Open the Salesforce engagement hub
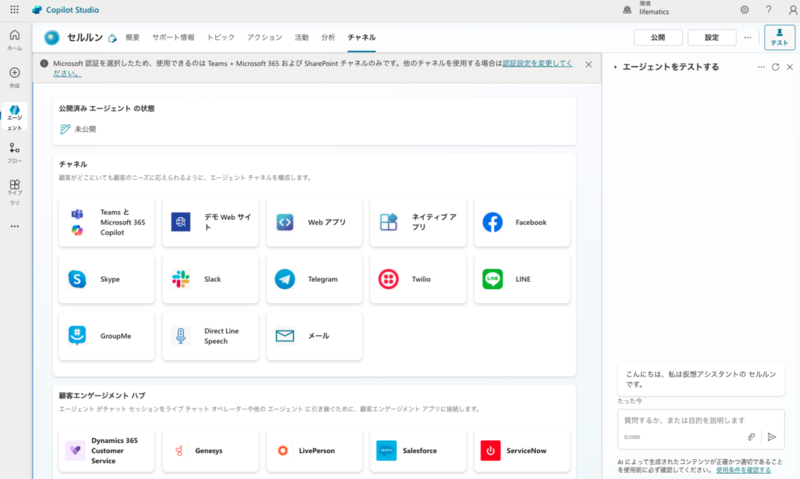The image size is (800, 479). point(418,450)
